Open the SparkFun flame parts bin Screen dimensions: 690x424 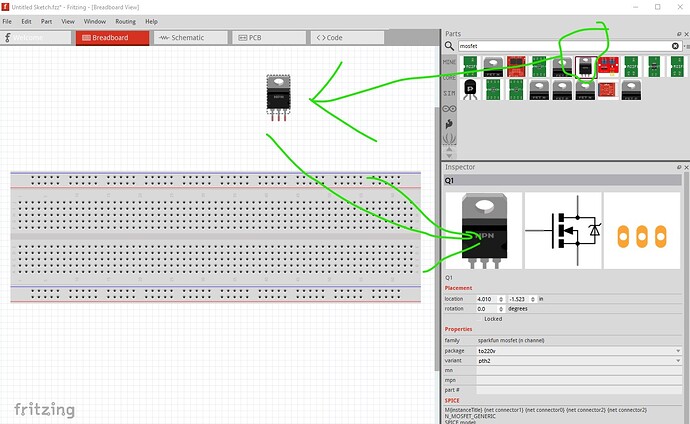[x=449, y=124]
